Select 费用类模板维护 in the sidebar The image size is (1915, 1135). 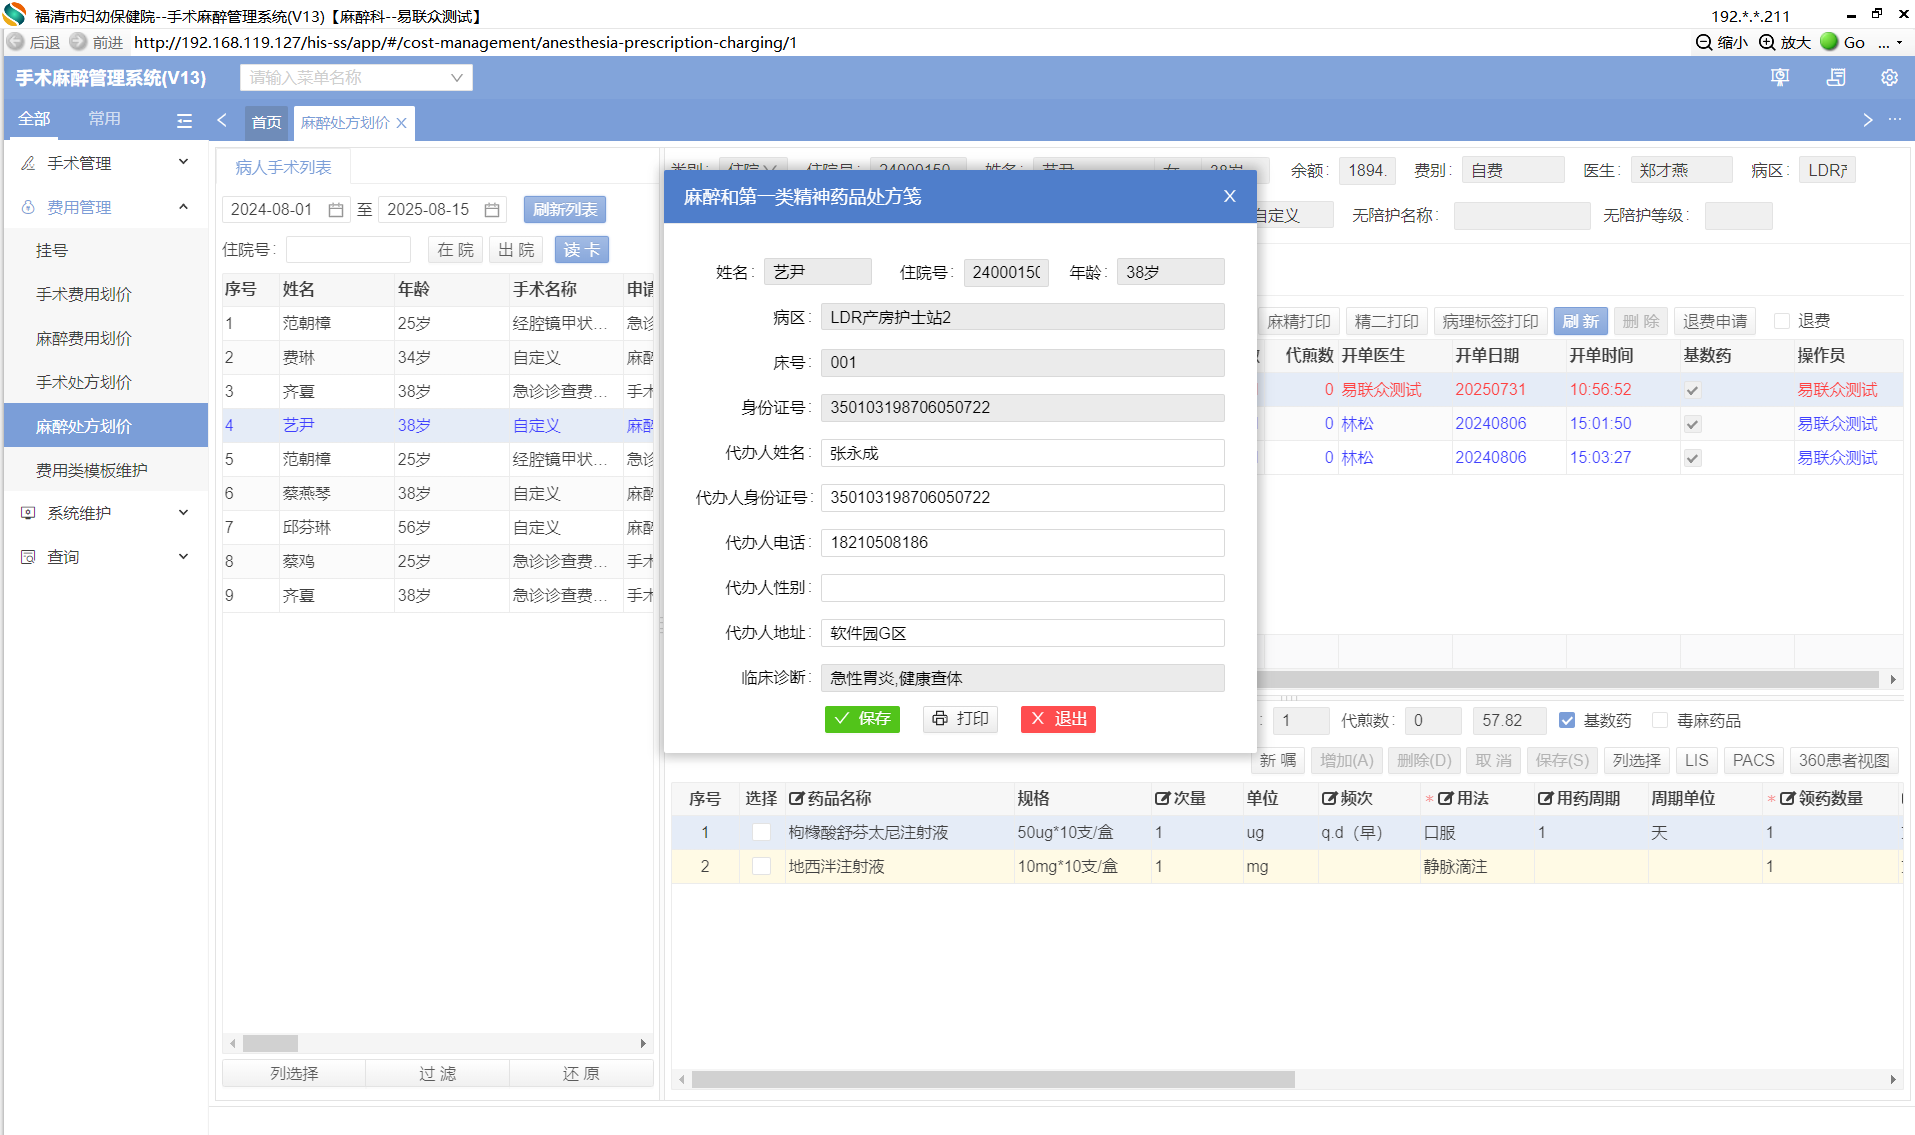tap(106, 470)
